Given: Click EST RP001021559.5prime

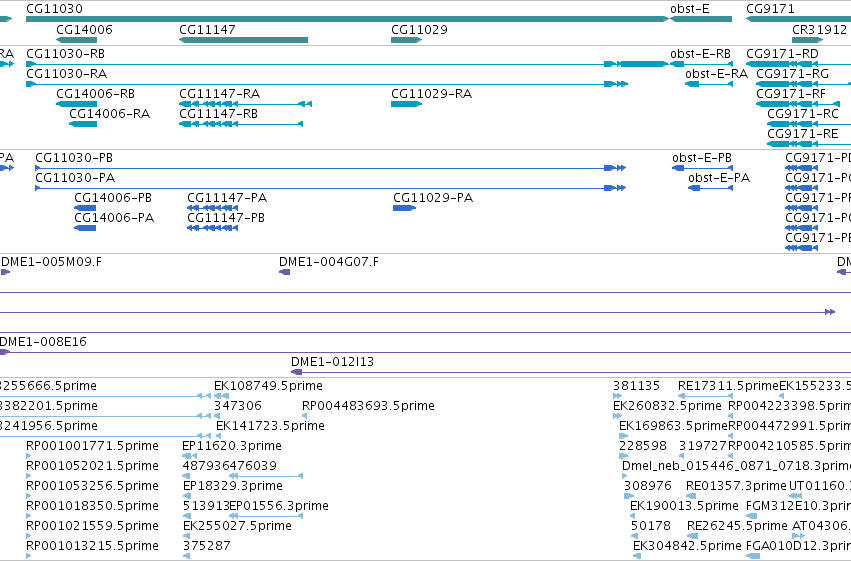Looking at the screenshot, I should (29, 536).
